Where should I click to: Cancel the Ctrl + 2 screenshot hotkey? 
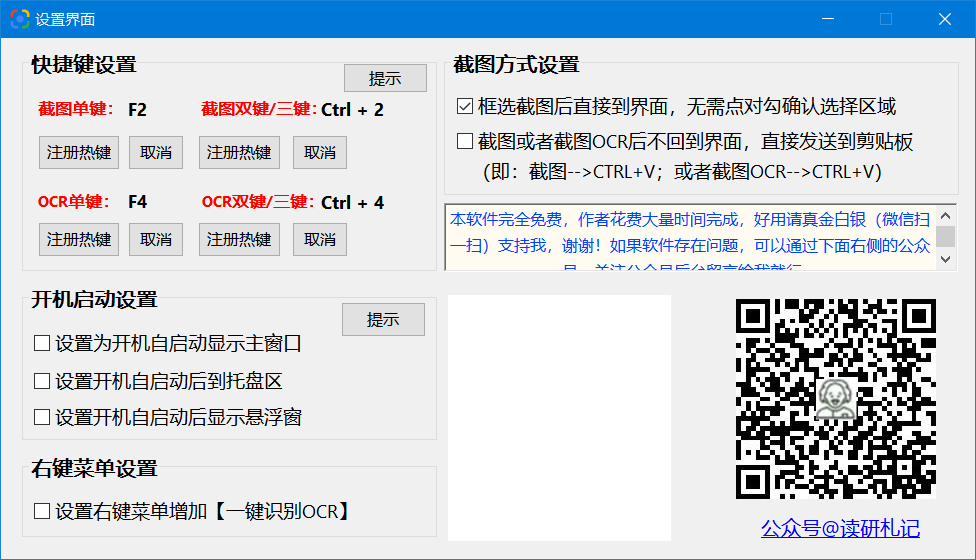click(320, 152)
